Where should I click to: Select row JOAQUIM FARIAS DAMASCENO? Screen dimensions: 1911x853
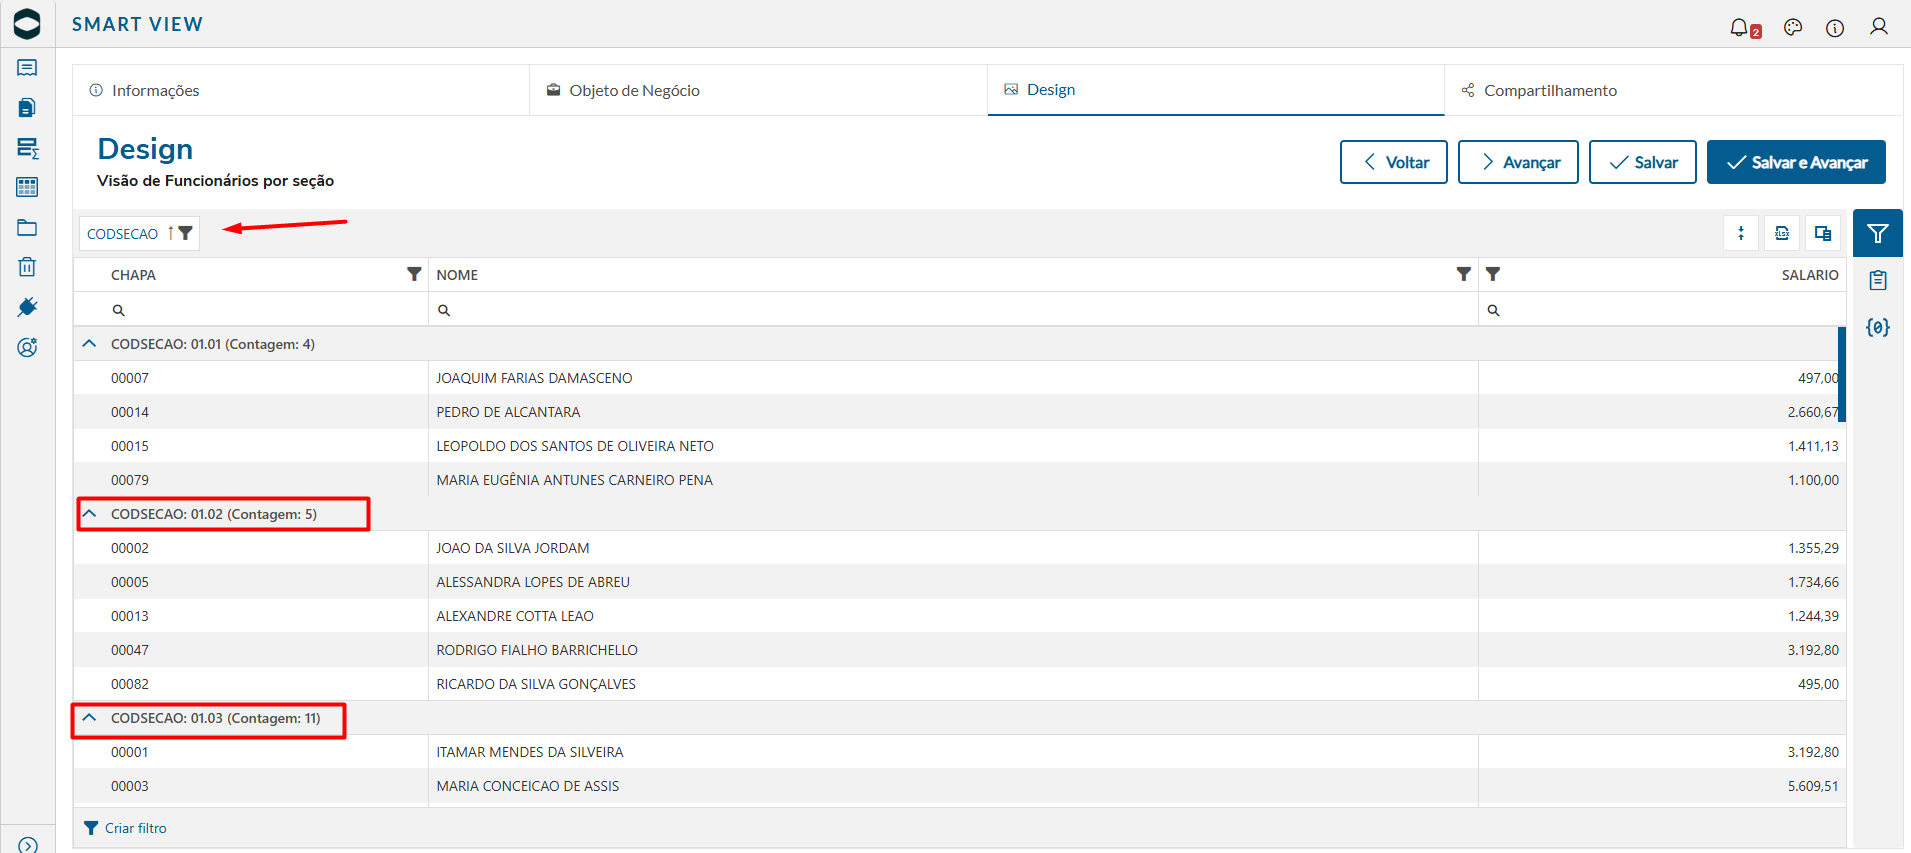[960, 378]
